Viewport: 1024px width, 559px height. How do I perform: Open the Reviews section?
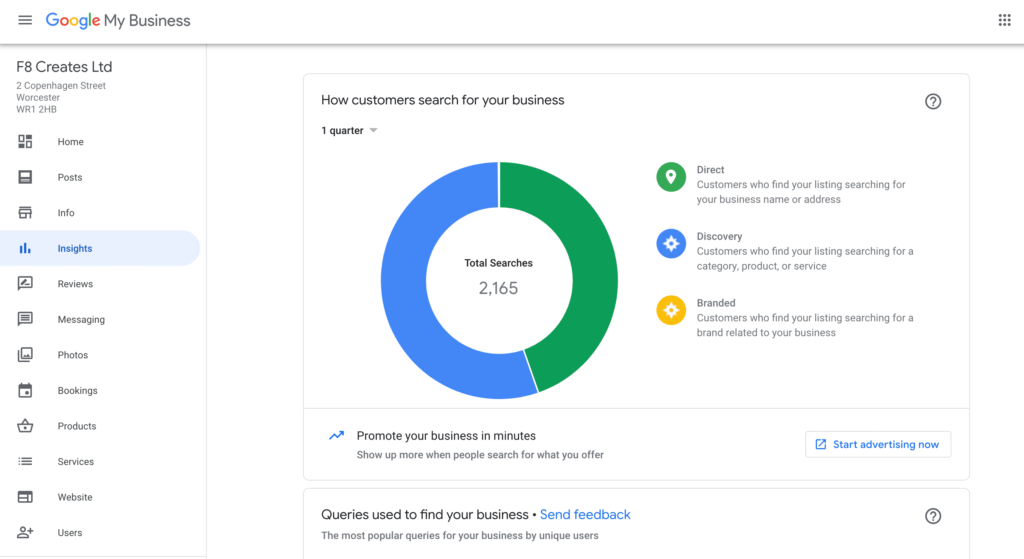pyautogui.click(x=100, y=283)
